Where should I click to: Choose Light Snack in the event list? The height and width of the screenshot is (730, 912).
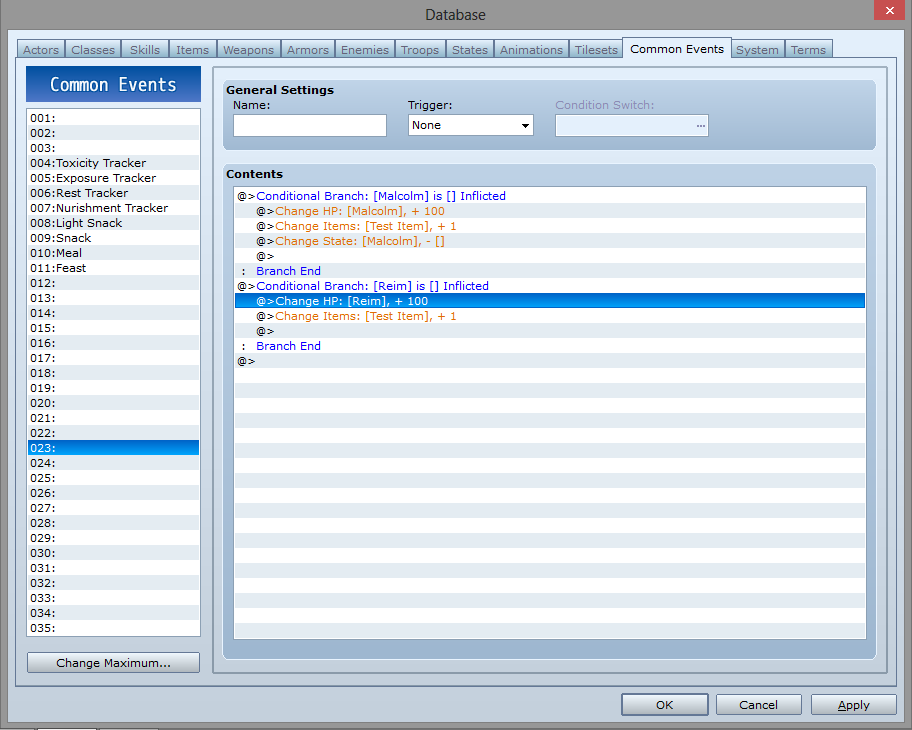point(89,223)
